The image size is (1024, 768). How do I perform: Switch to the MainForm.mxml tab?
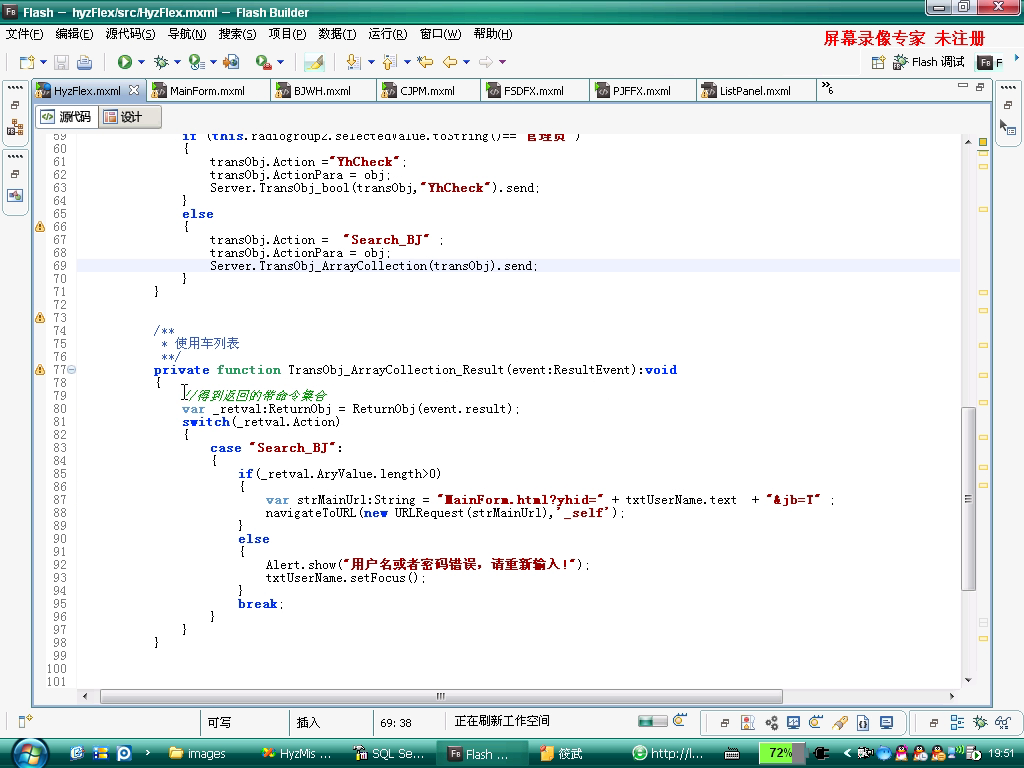[x=207, y=91]
